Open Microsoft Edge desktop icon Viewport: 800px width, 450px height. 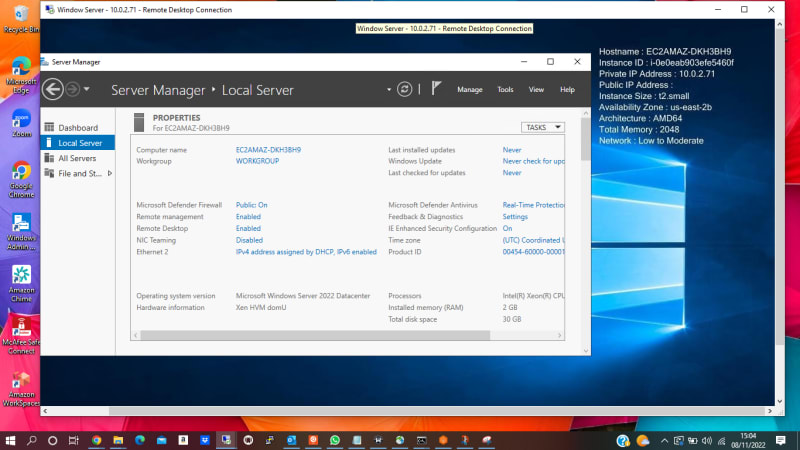21,76
